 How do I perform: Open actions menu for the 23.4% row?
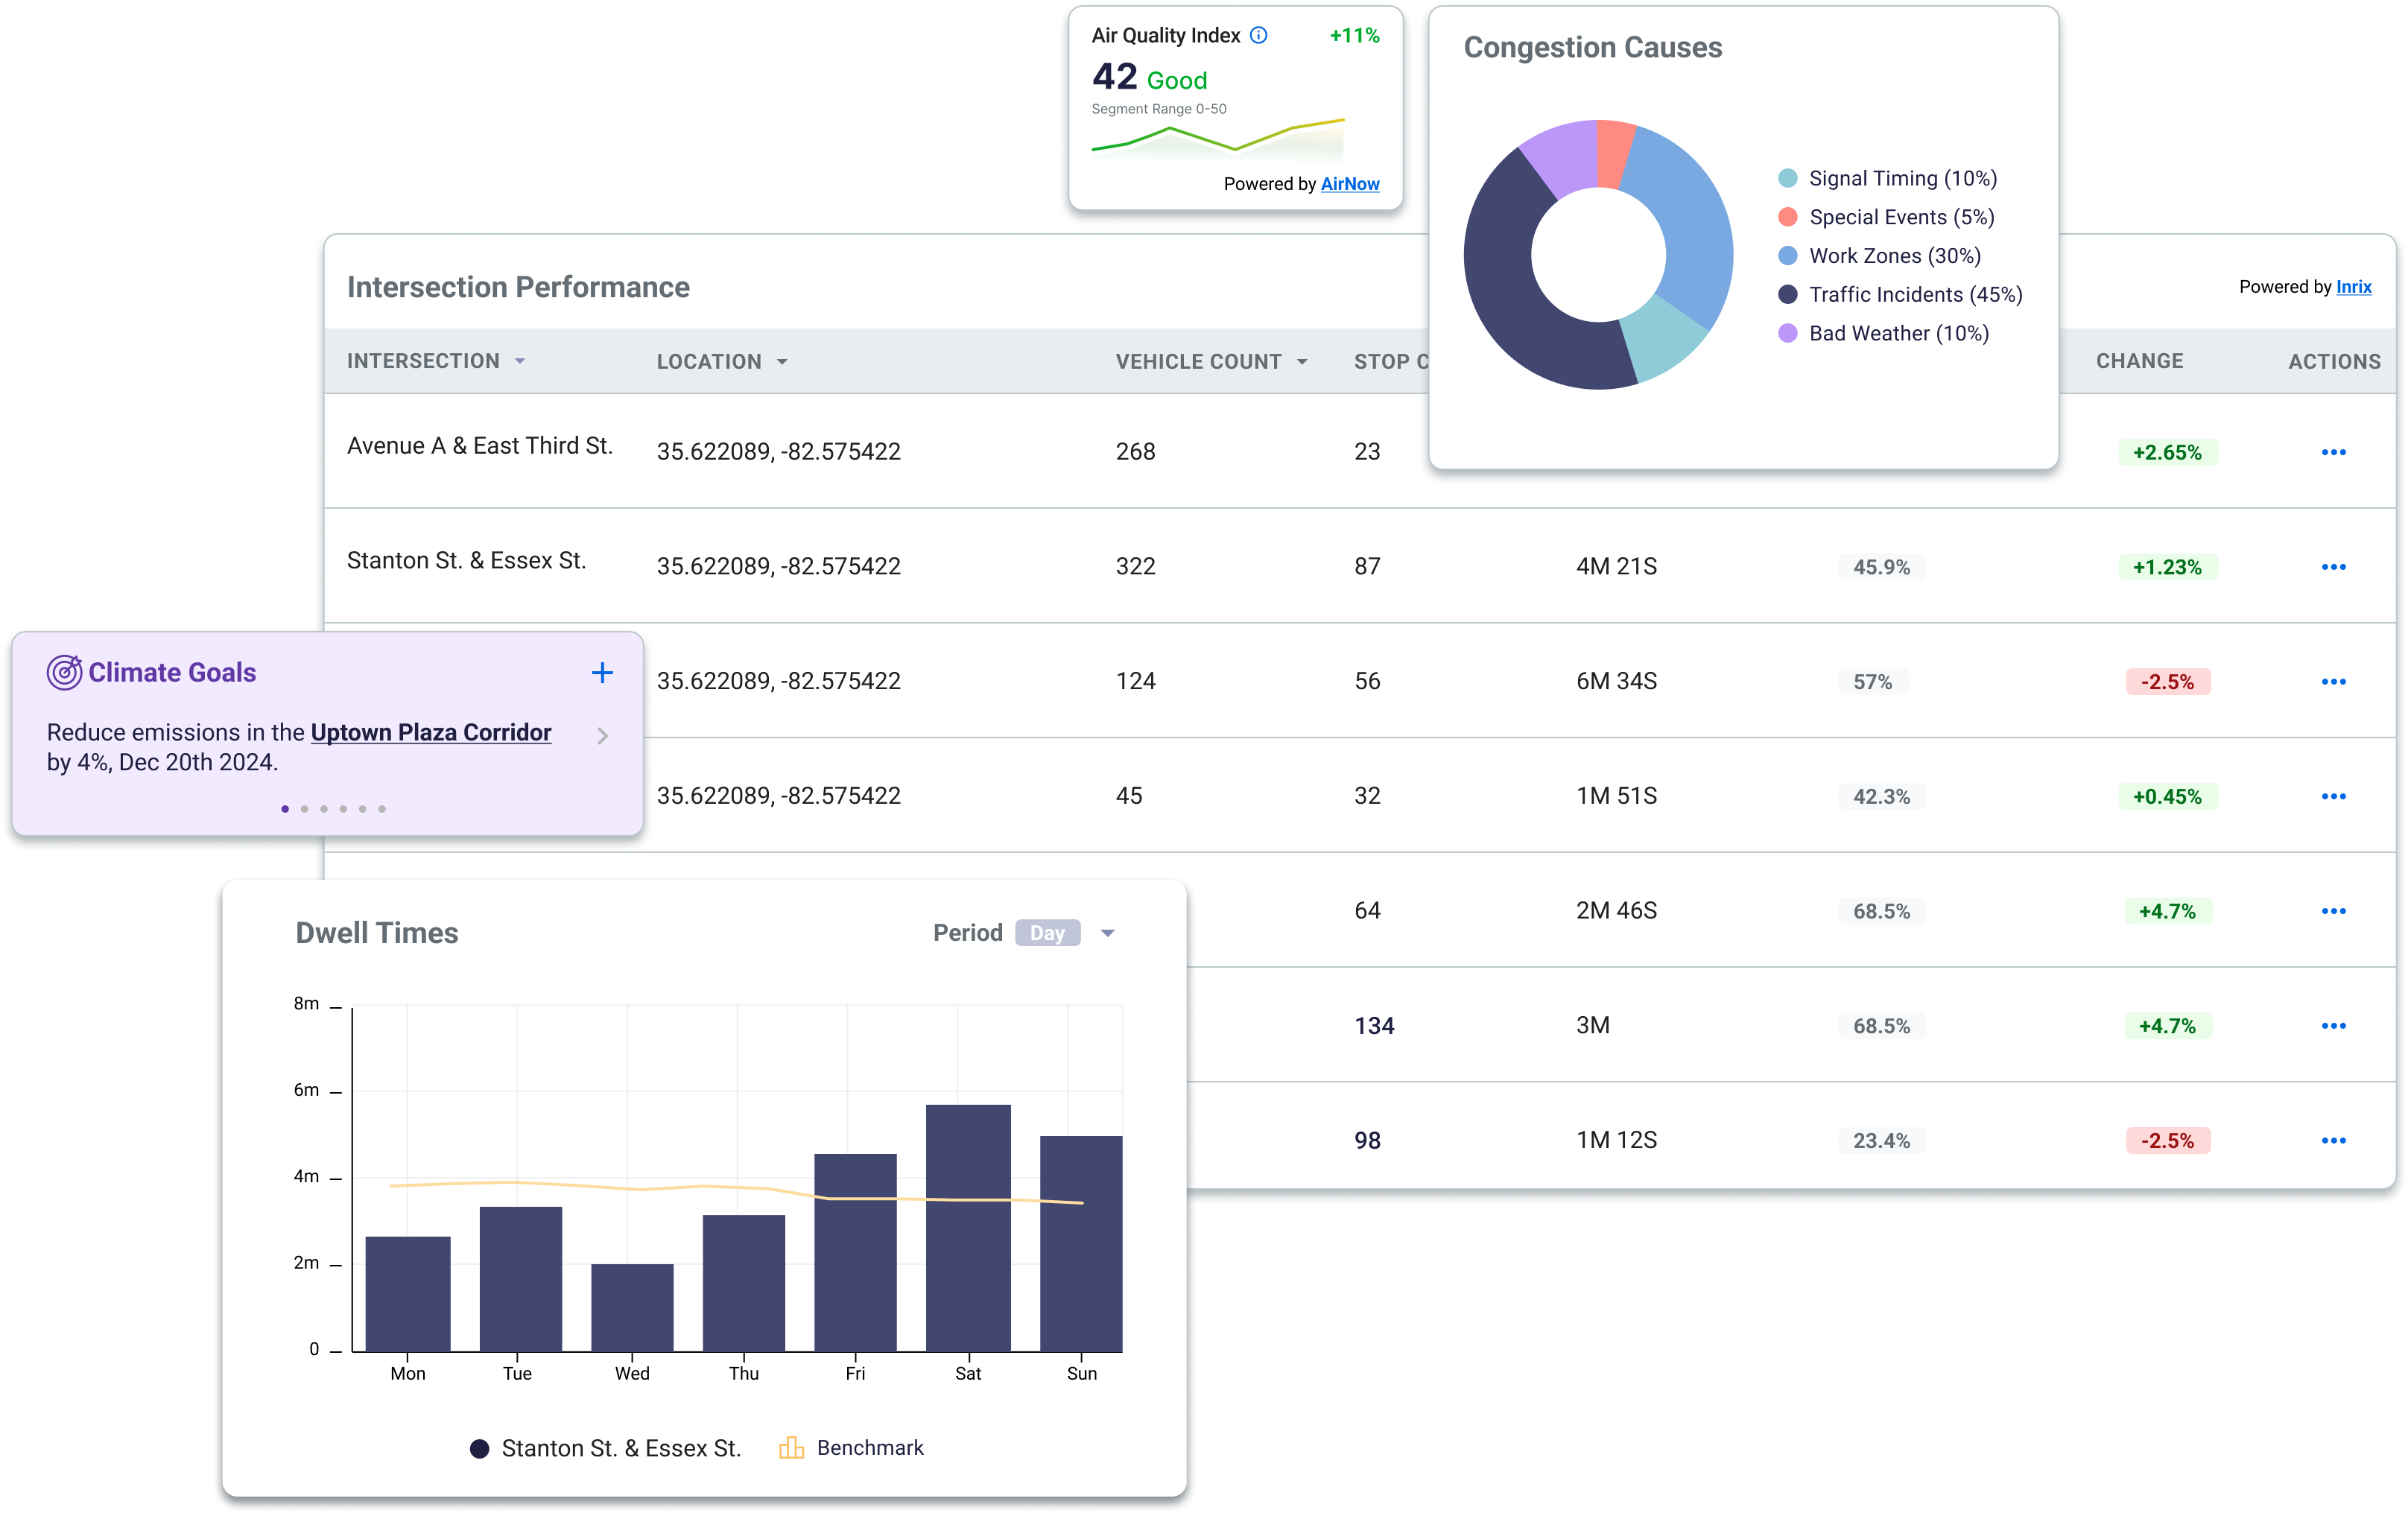click(2333, 1141)
